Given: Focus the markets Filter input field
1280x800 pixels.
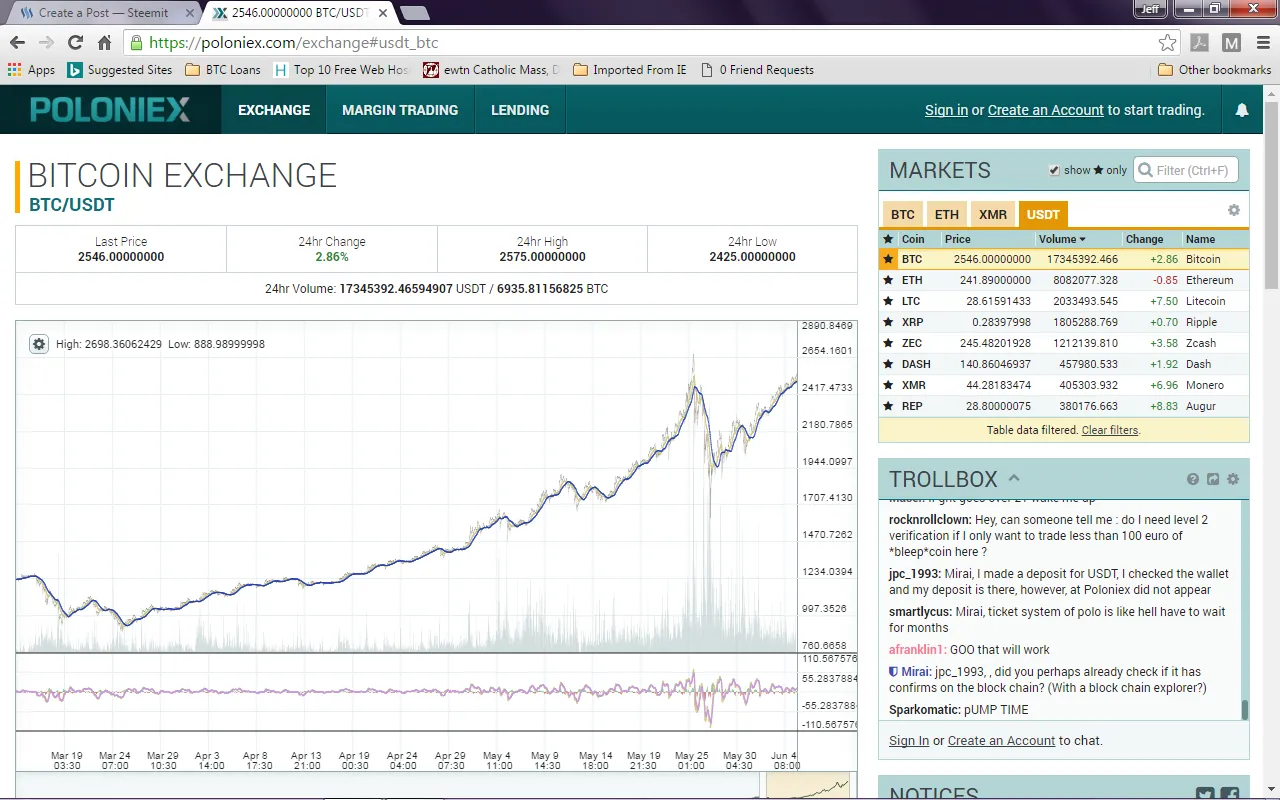Looking at the screenshot, I should (1186, 170).
